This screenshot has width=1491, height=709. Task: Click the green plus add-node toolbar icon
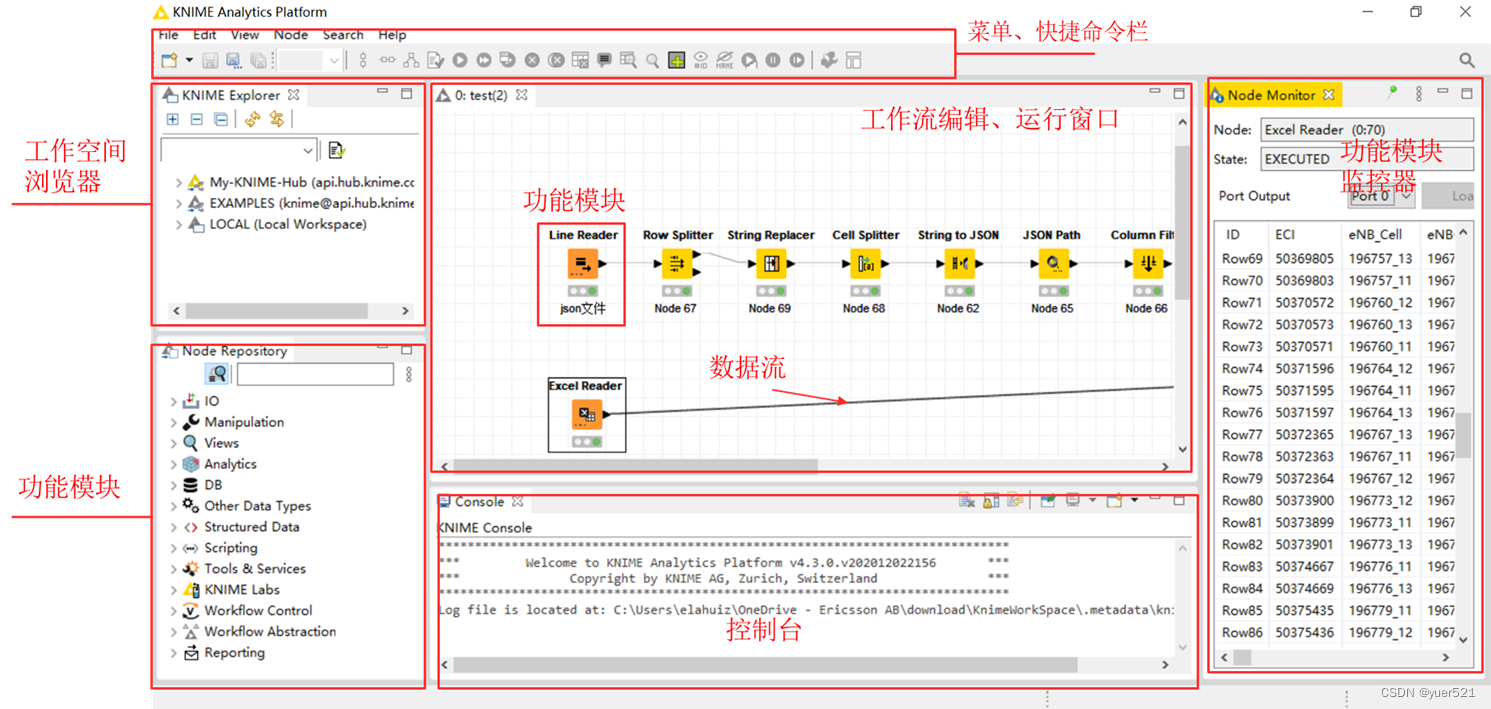(x=677, y=60)
